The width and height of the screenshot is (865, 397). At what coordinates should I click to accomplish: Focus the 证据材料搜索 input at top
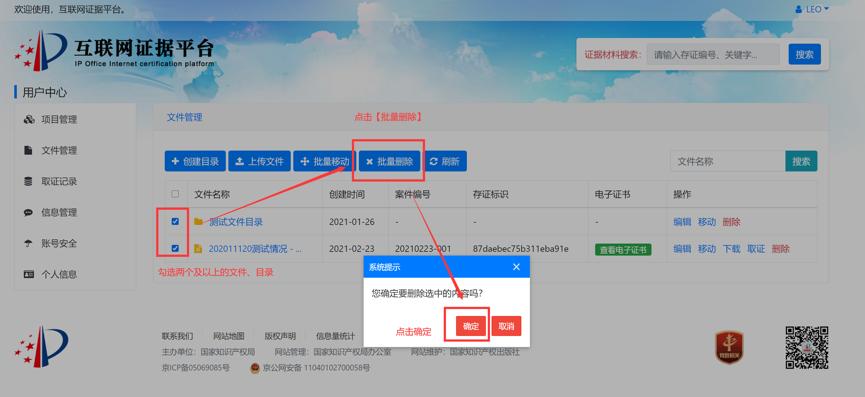click(x=713, y=55)
